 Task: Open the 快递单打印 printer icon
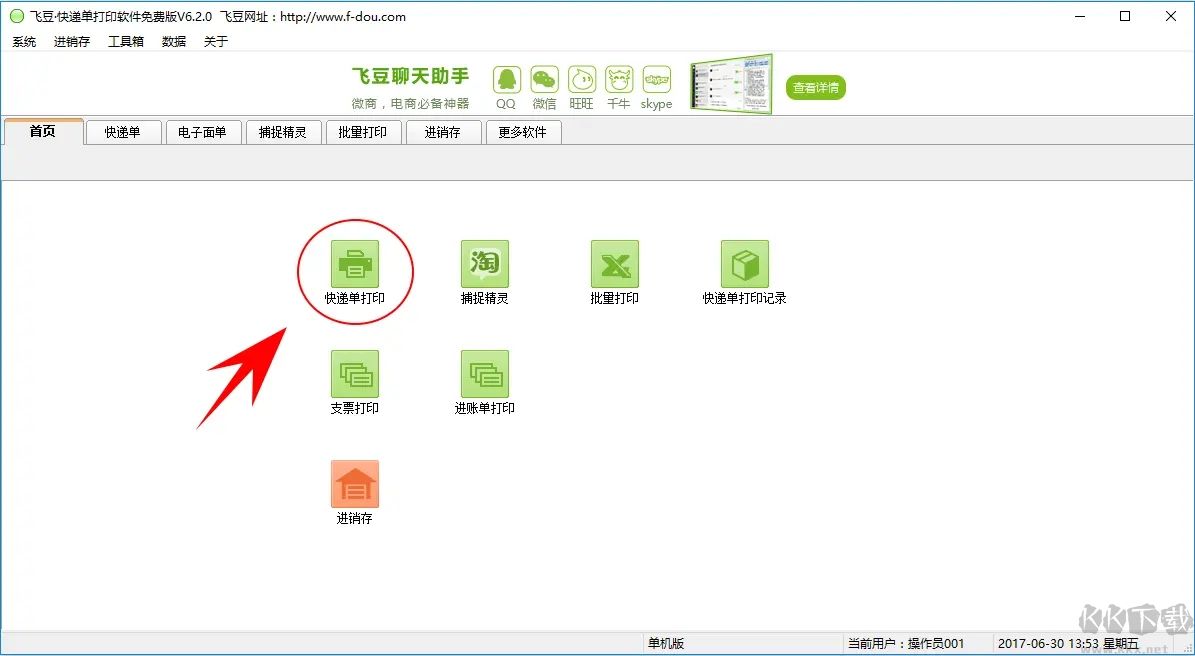coord(354,264)
